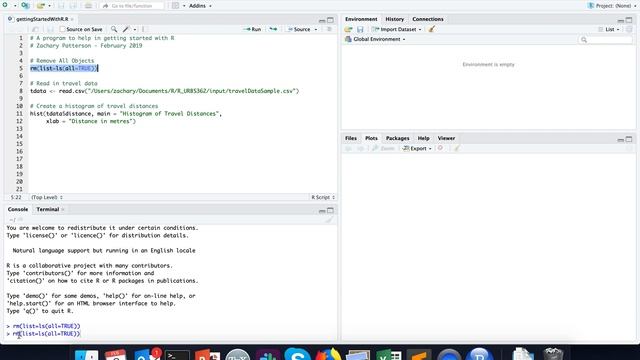
Task: Click the Run button
Action: tap(252, 29)
